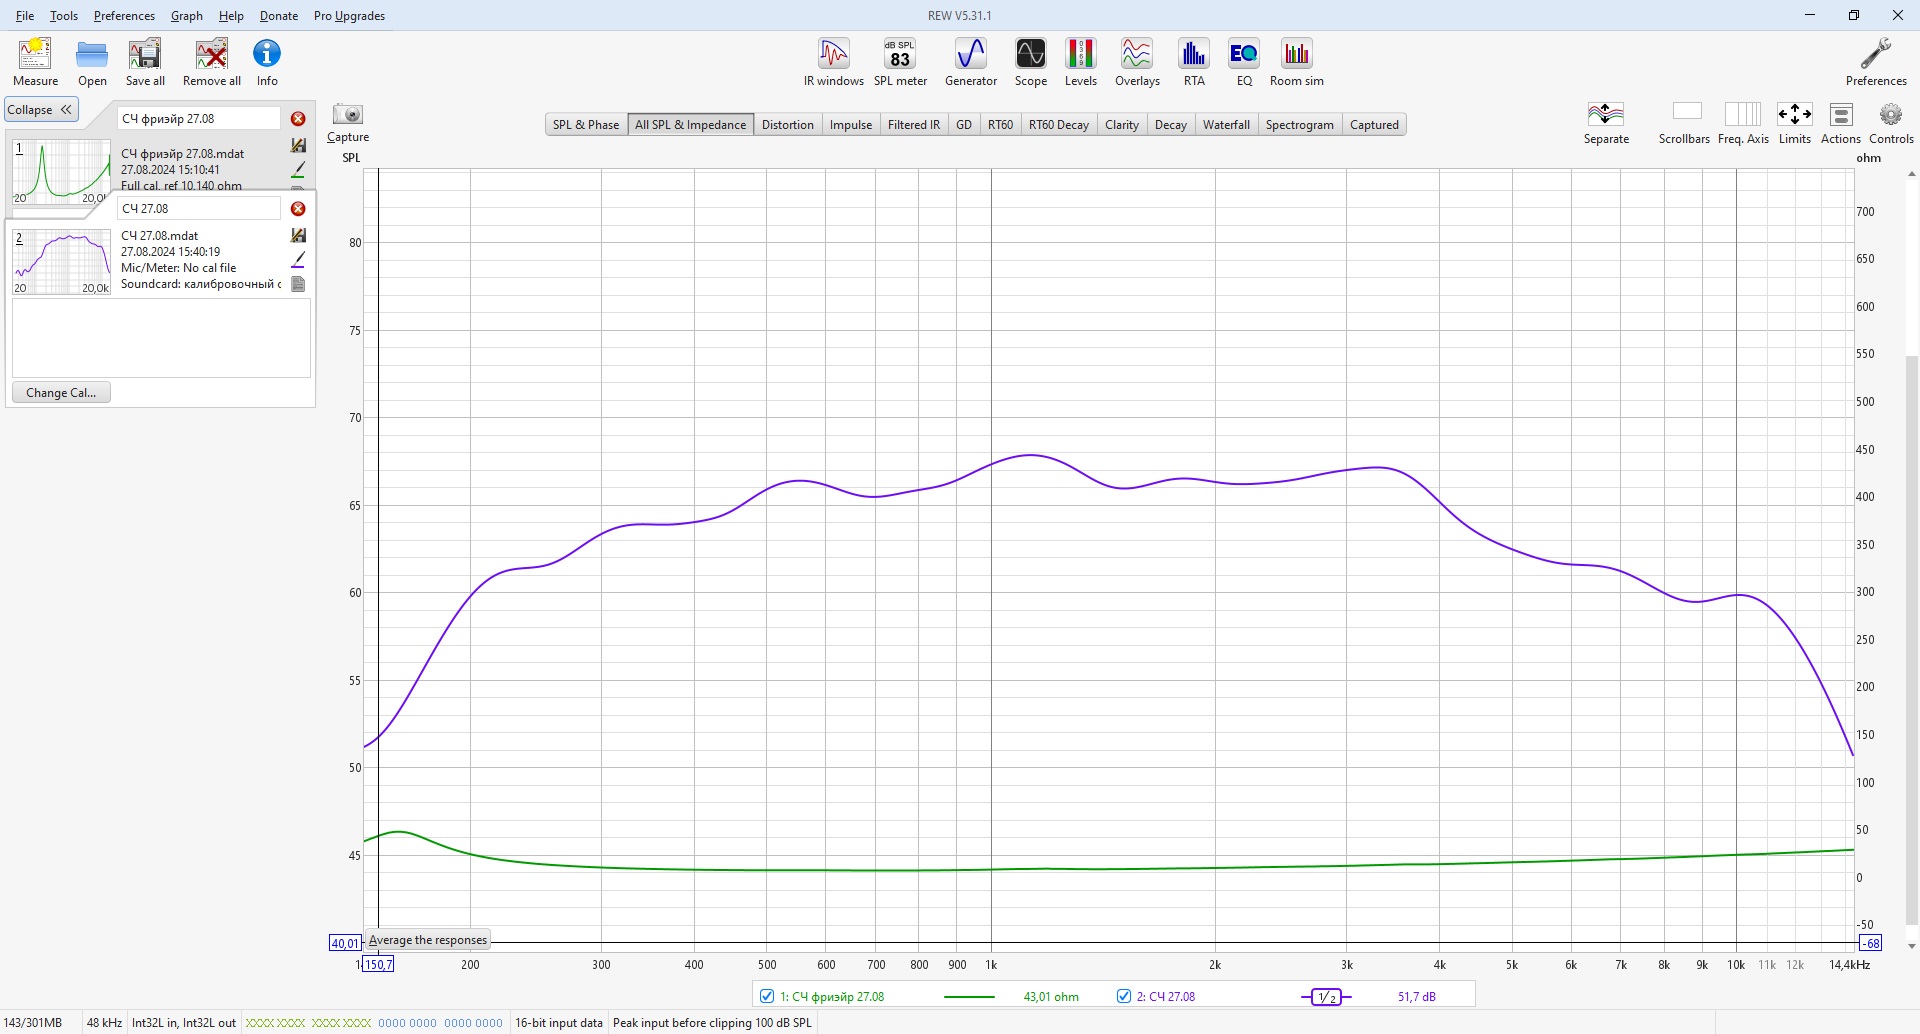
Task: Click the Save all icon
Action: [x=145, y=62]
